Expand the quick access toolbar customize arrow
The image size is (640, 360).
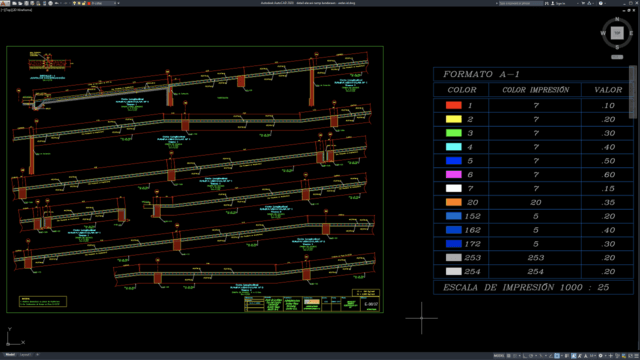click(118, 3)
